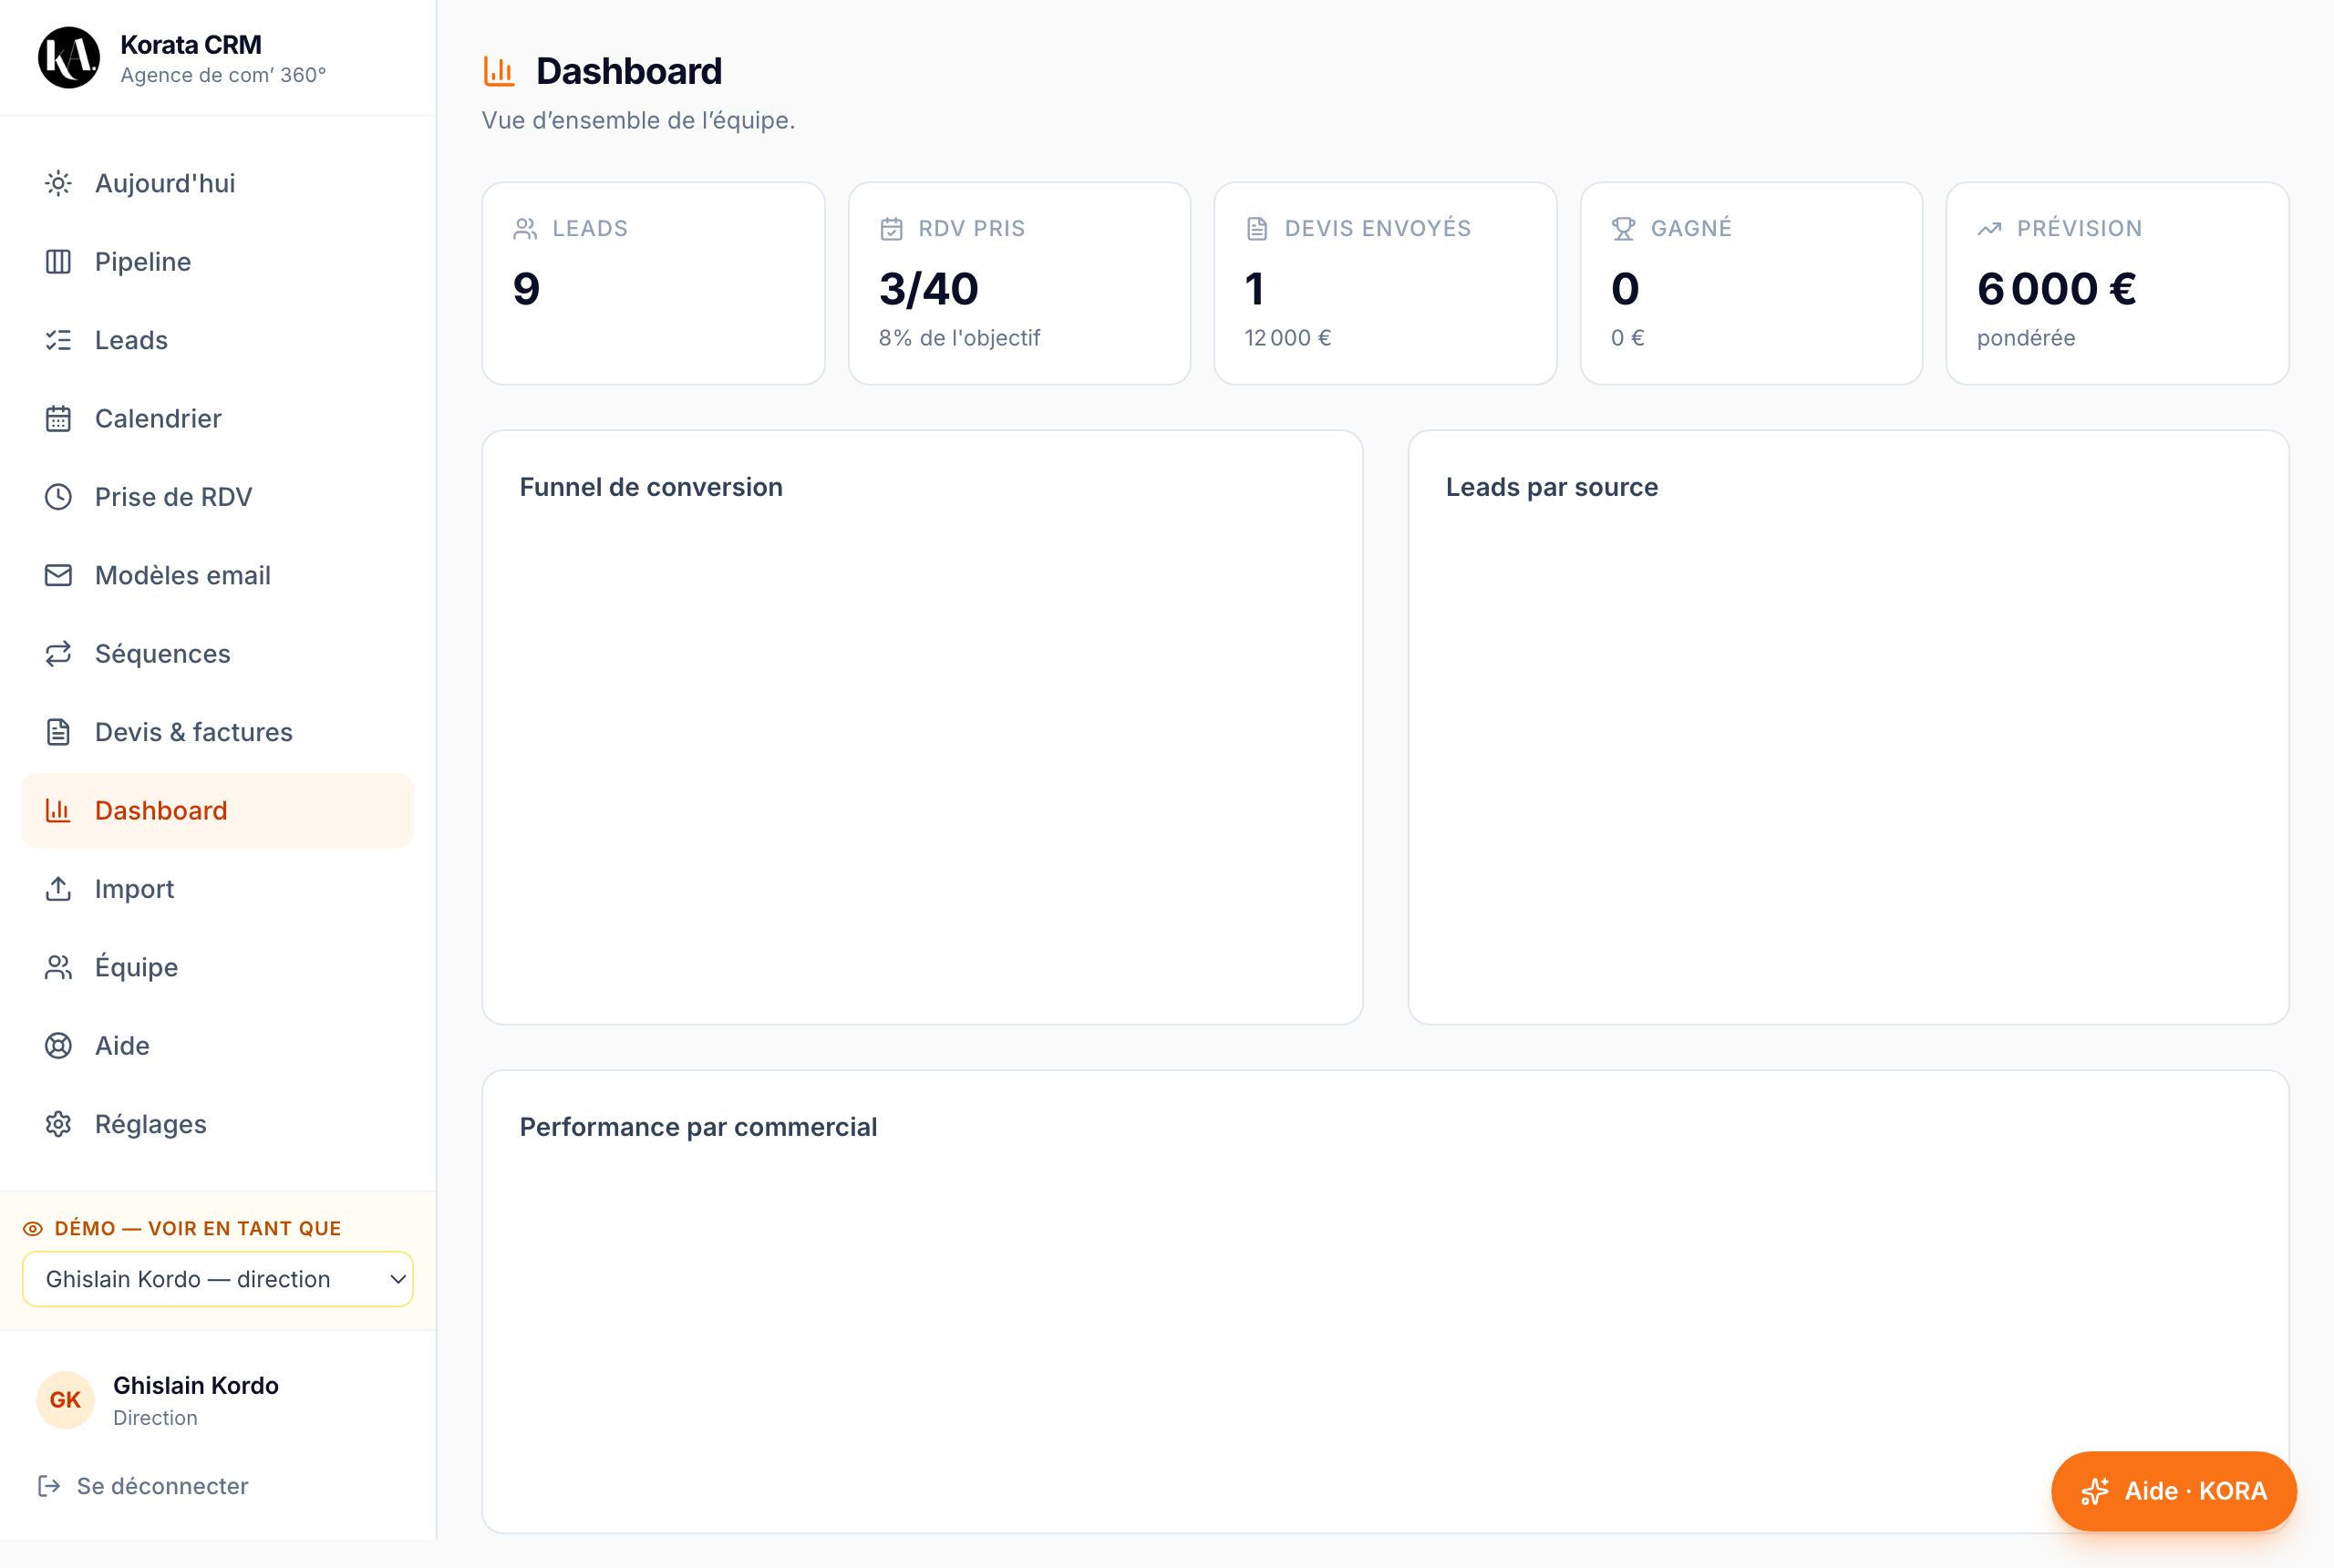Click the Séquences repeat icon
Screen dimensions: 2334x1568
(x=58, y=654)
